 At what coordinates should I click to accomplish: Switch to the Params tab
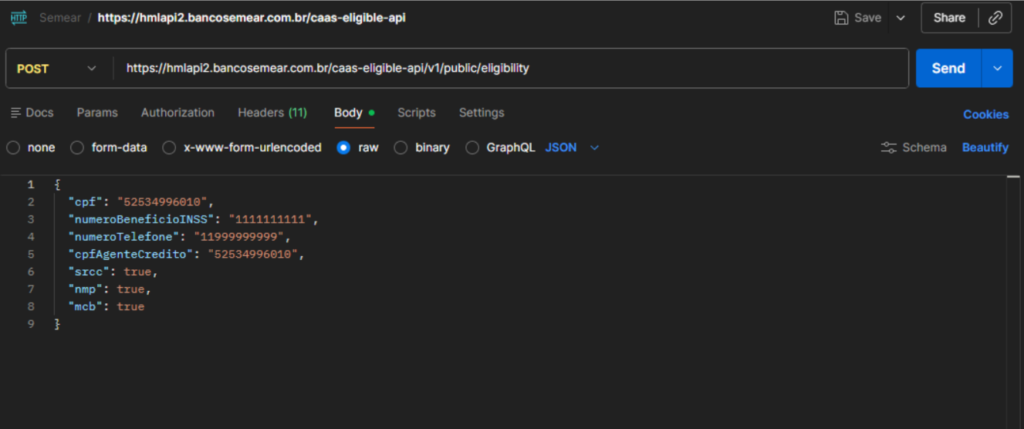tap(97, 113)
